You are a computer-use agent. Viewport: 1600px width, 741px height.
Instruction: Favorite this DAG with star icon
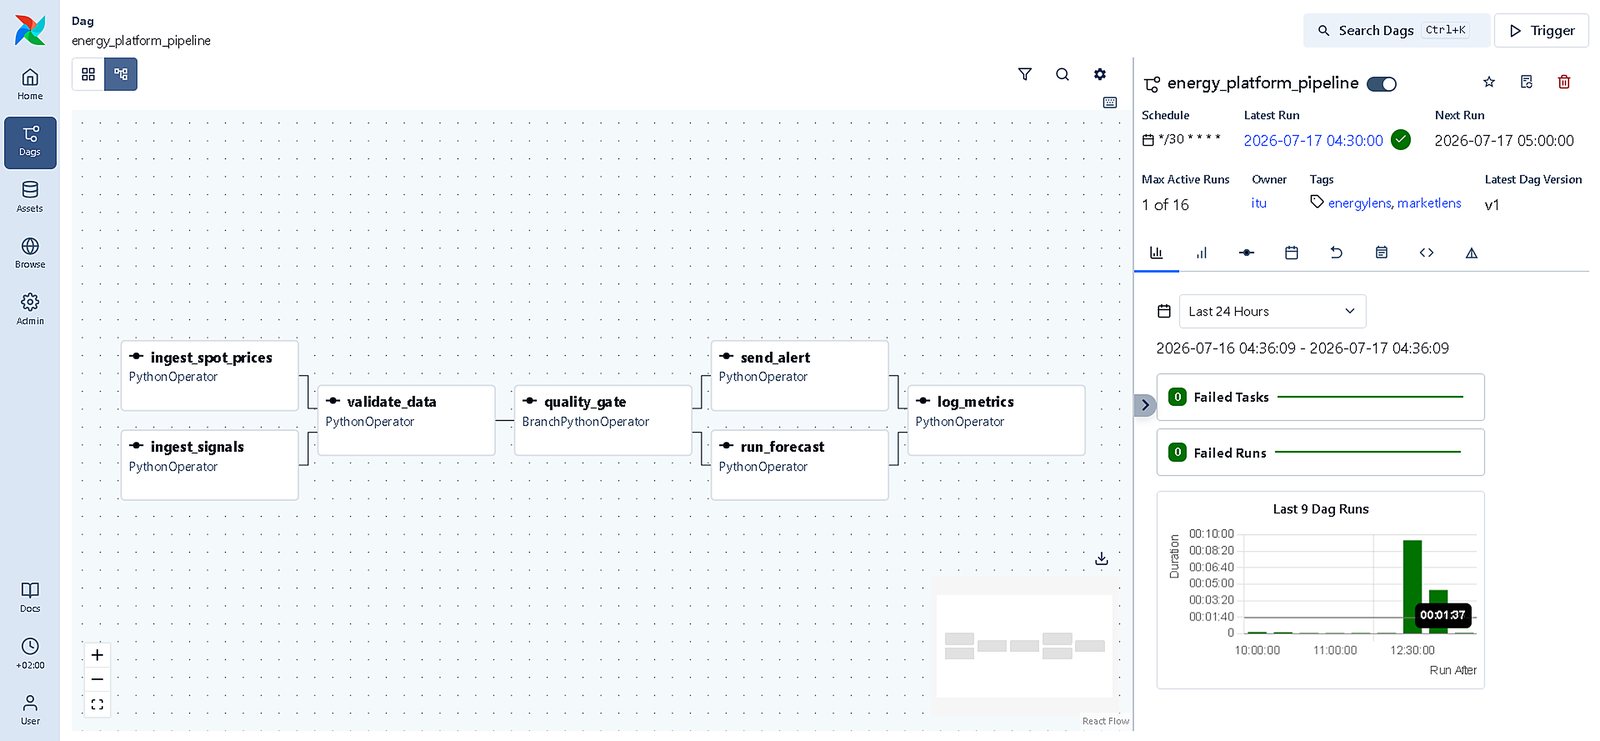click(x=1489, y=82)
